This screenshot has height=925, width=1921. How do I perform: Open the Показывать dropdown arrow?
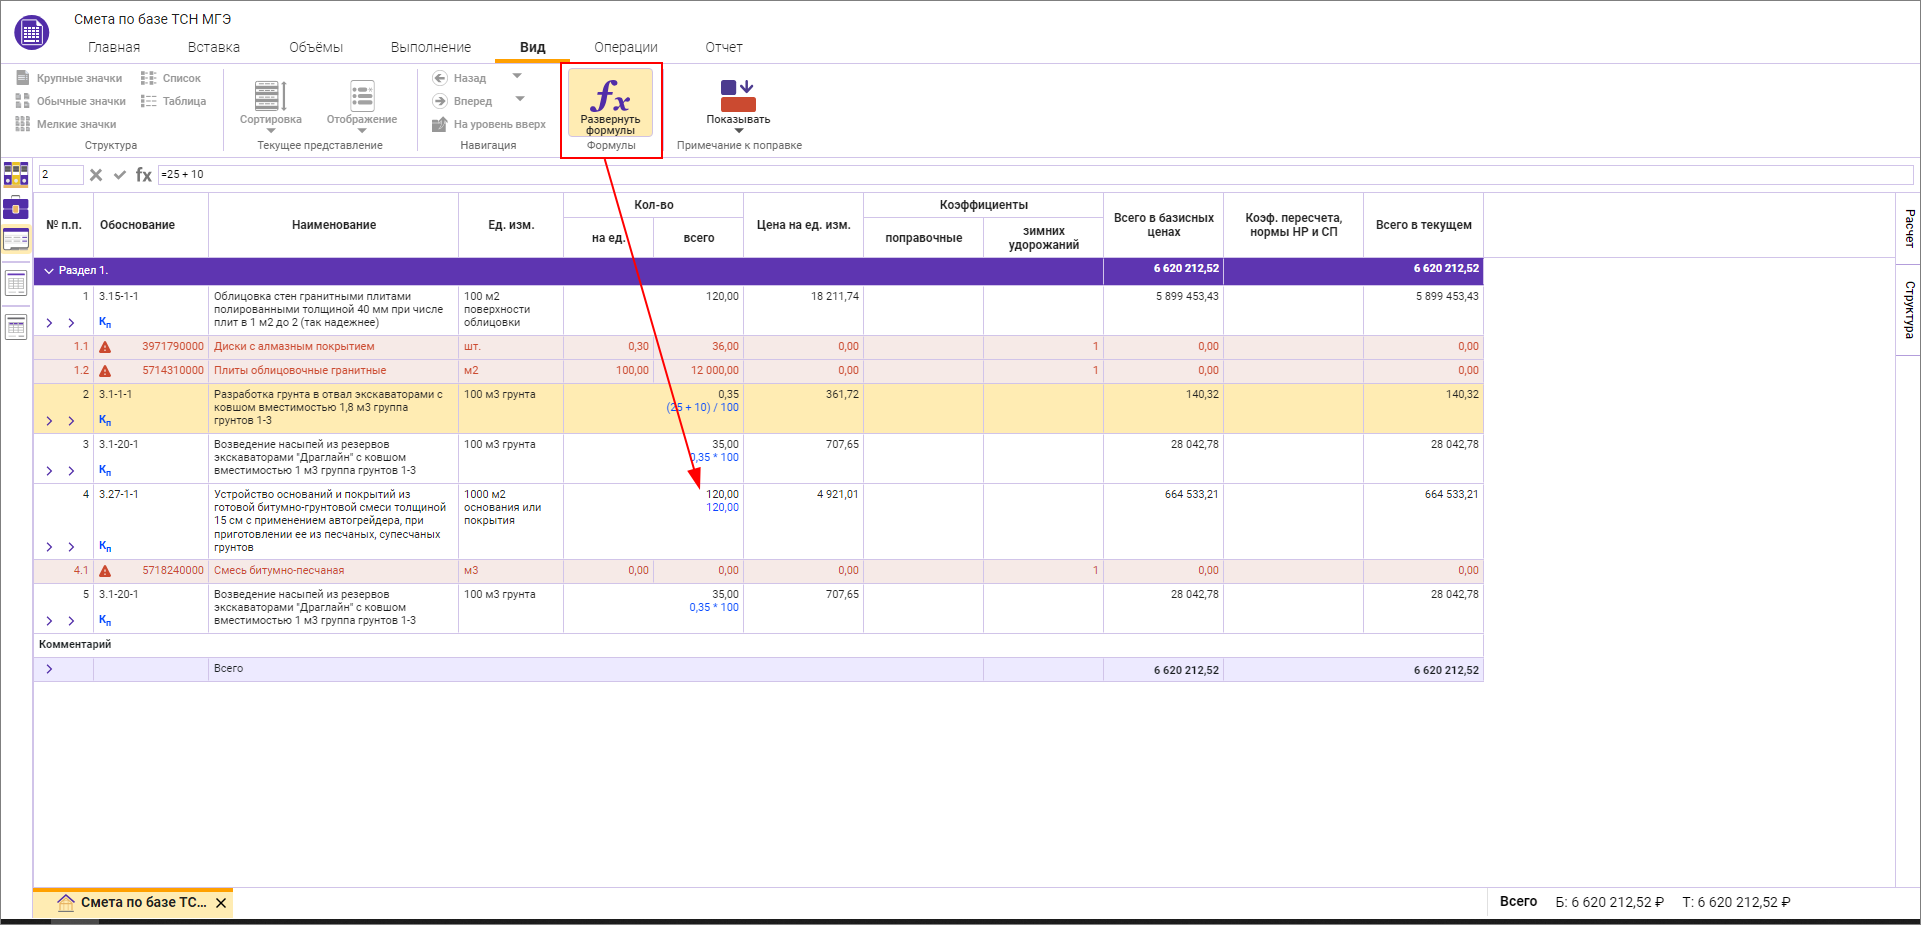[x=739, y=131]
